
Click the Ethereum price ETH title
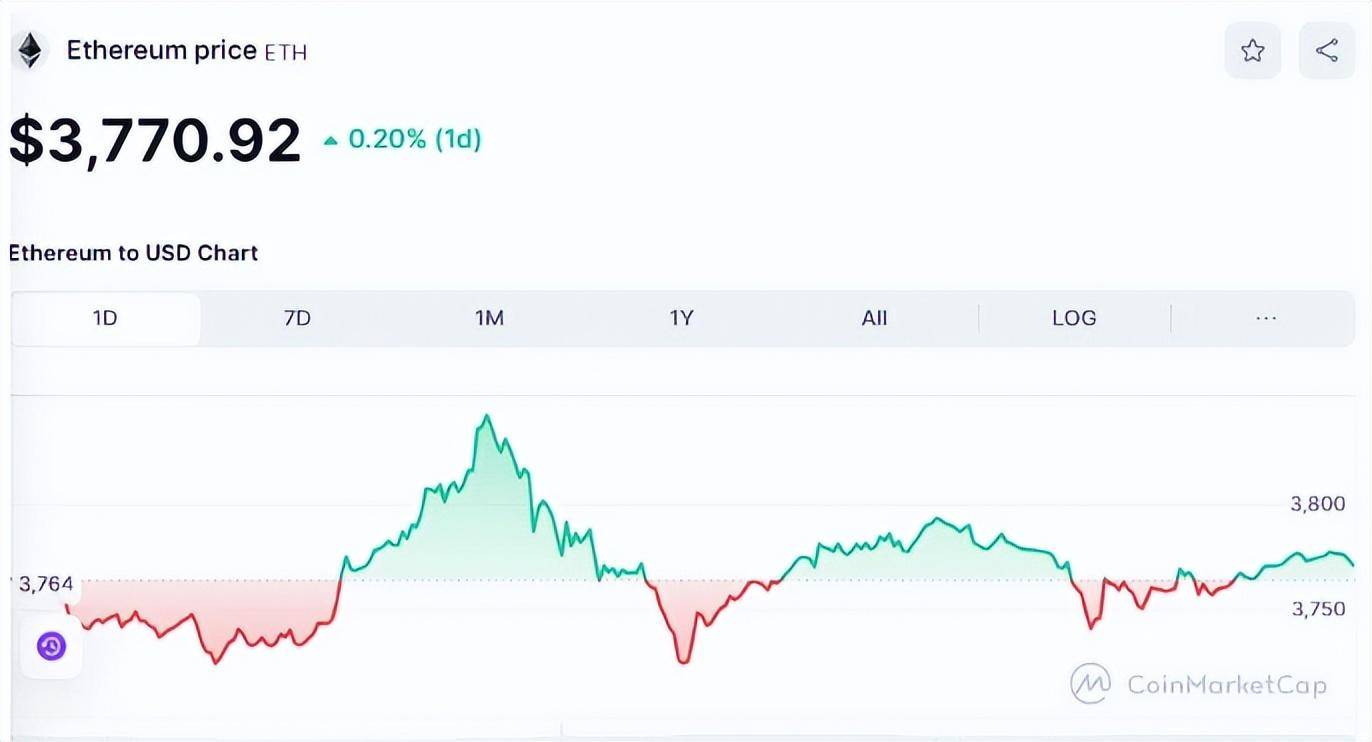click(186, 51)
